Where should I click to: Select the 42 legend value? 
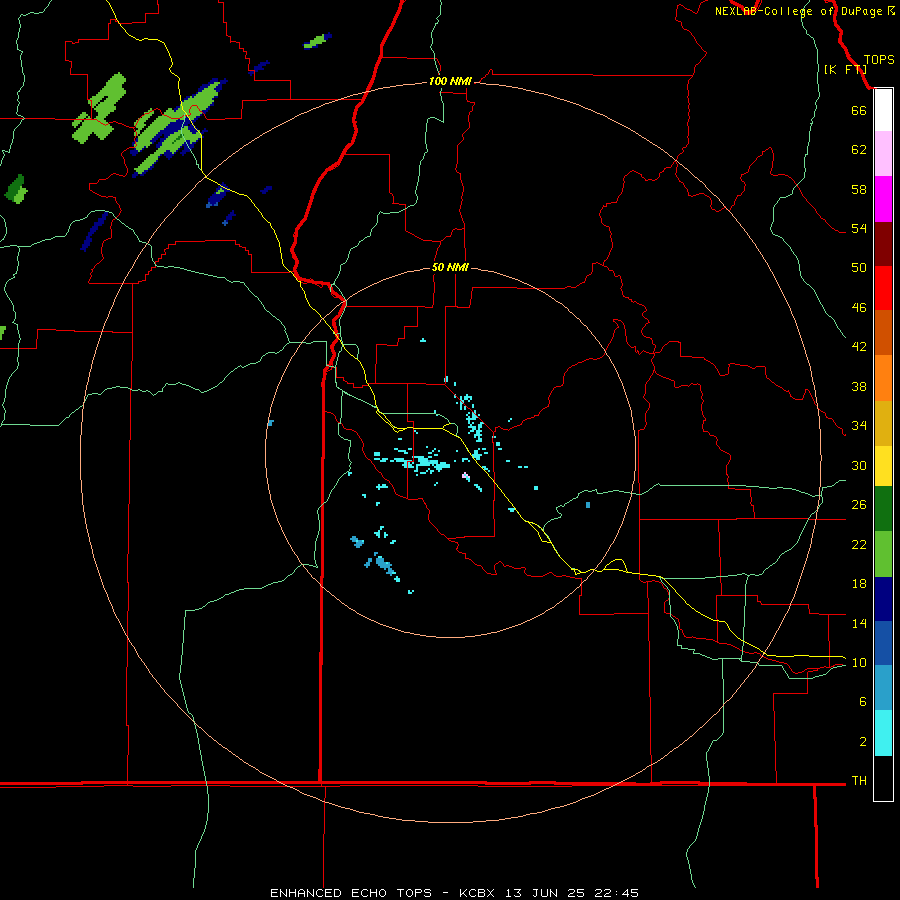[x=859, y=347]
